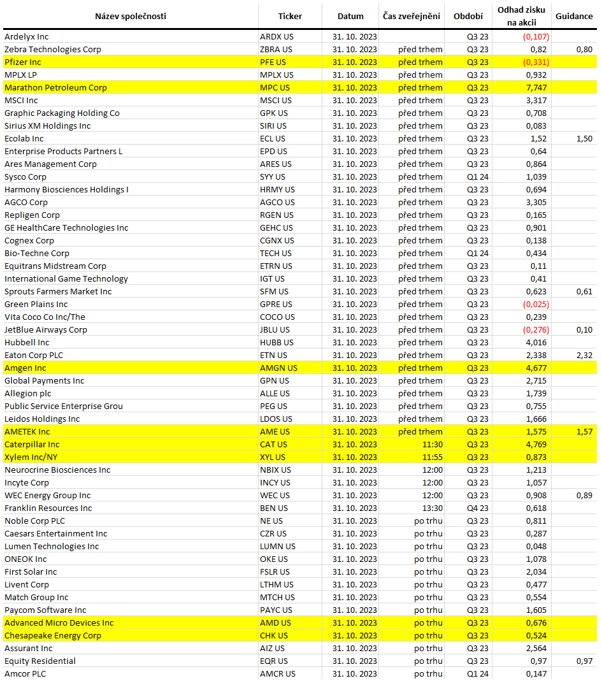602x683 pixels.
Task: Click the 'Ticker' column header
Action: [290, 16]
